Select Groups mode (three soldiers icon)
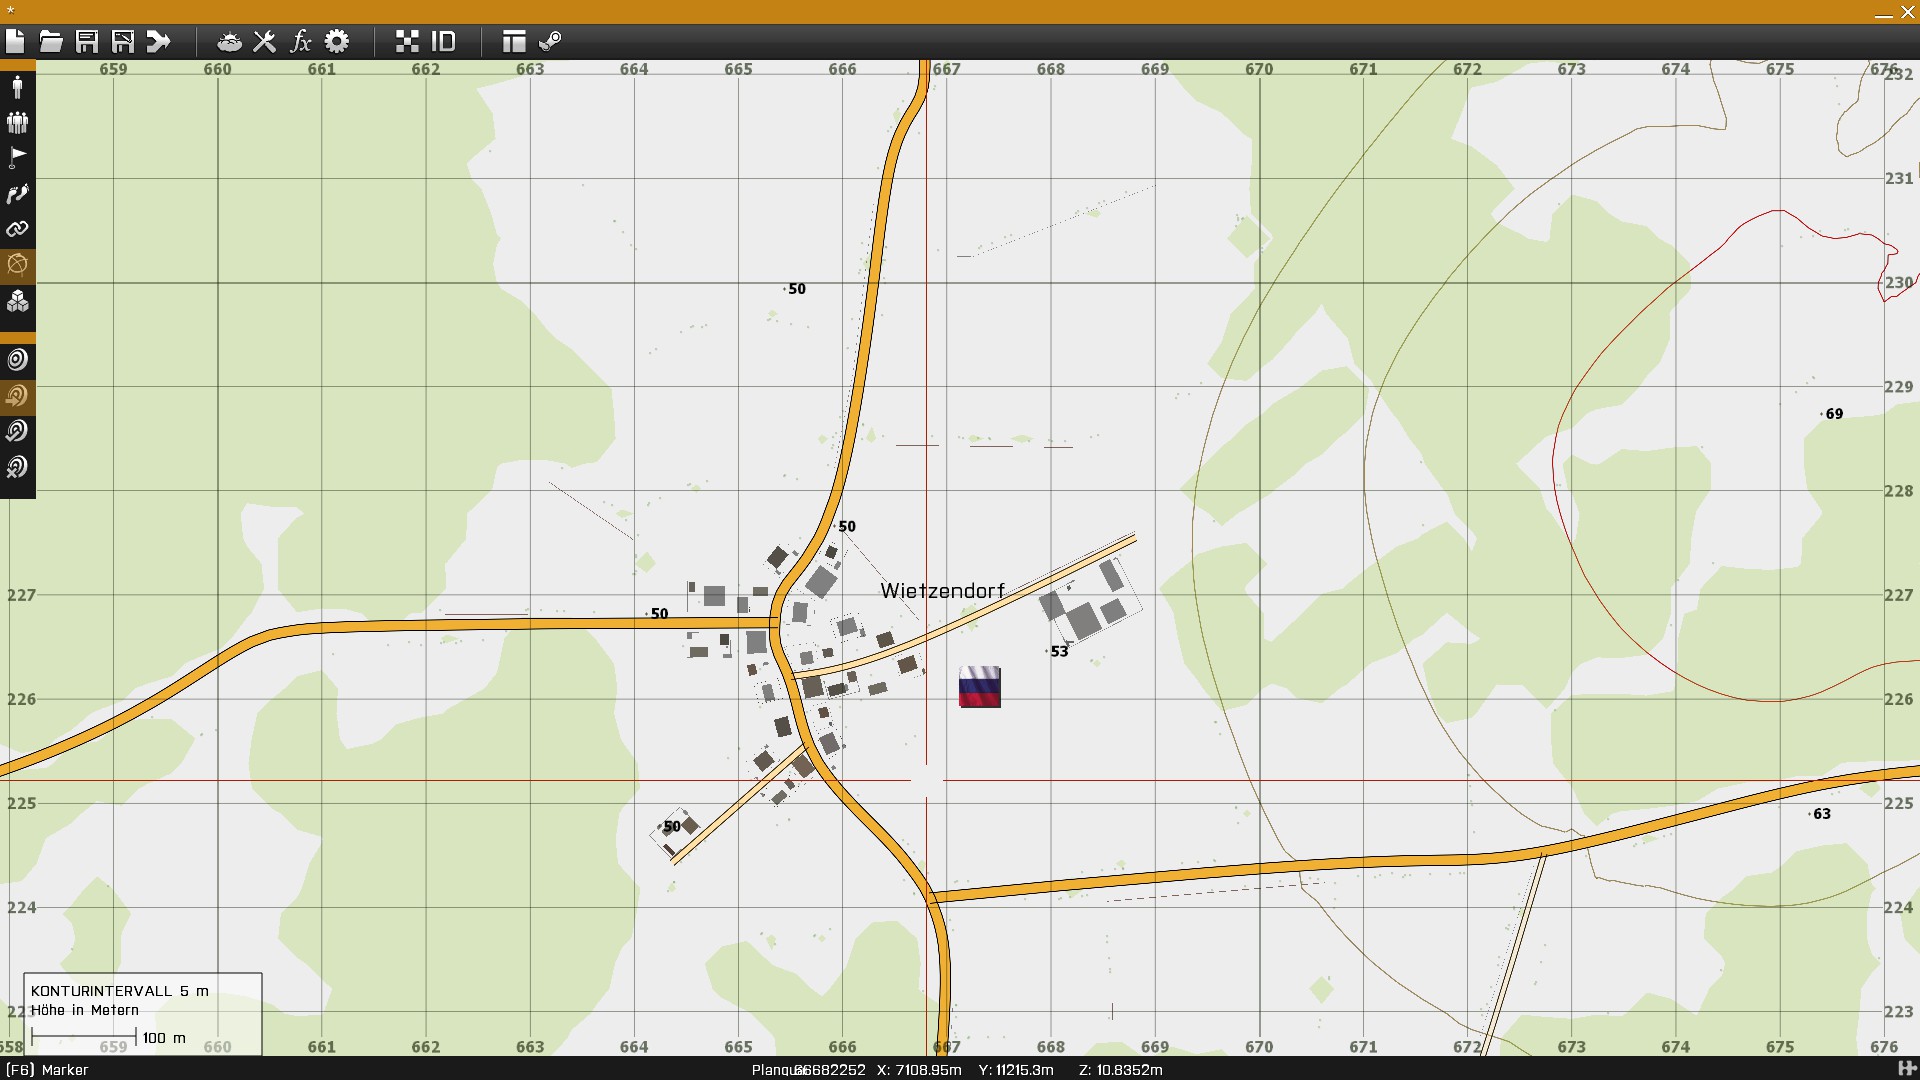This screenshot has width=1920, height=1080. coord(17,122)
